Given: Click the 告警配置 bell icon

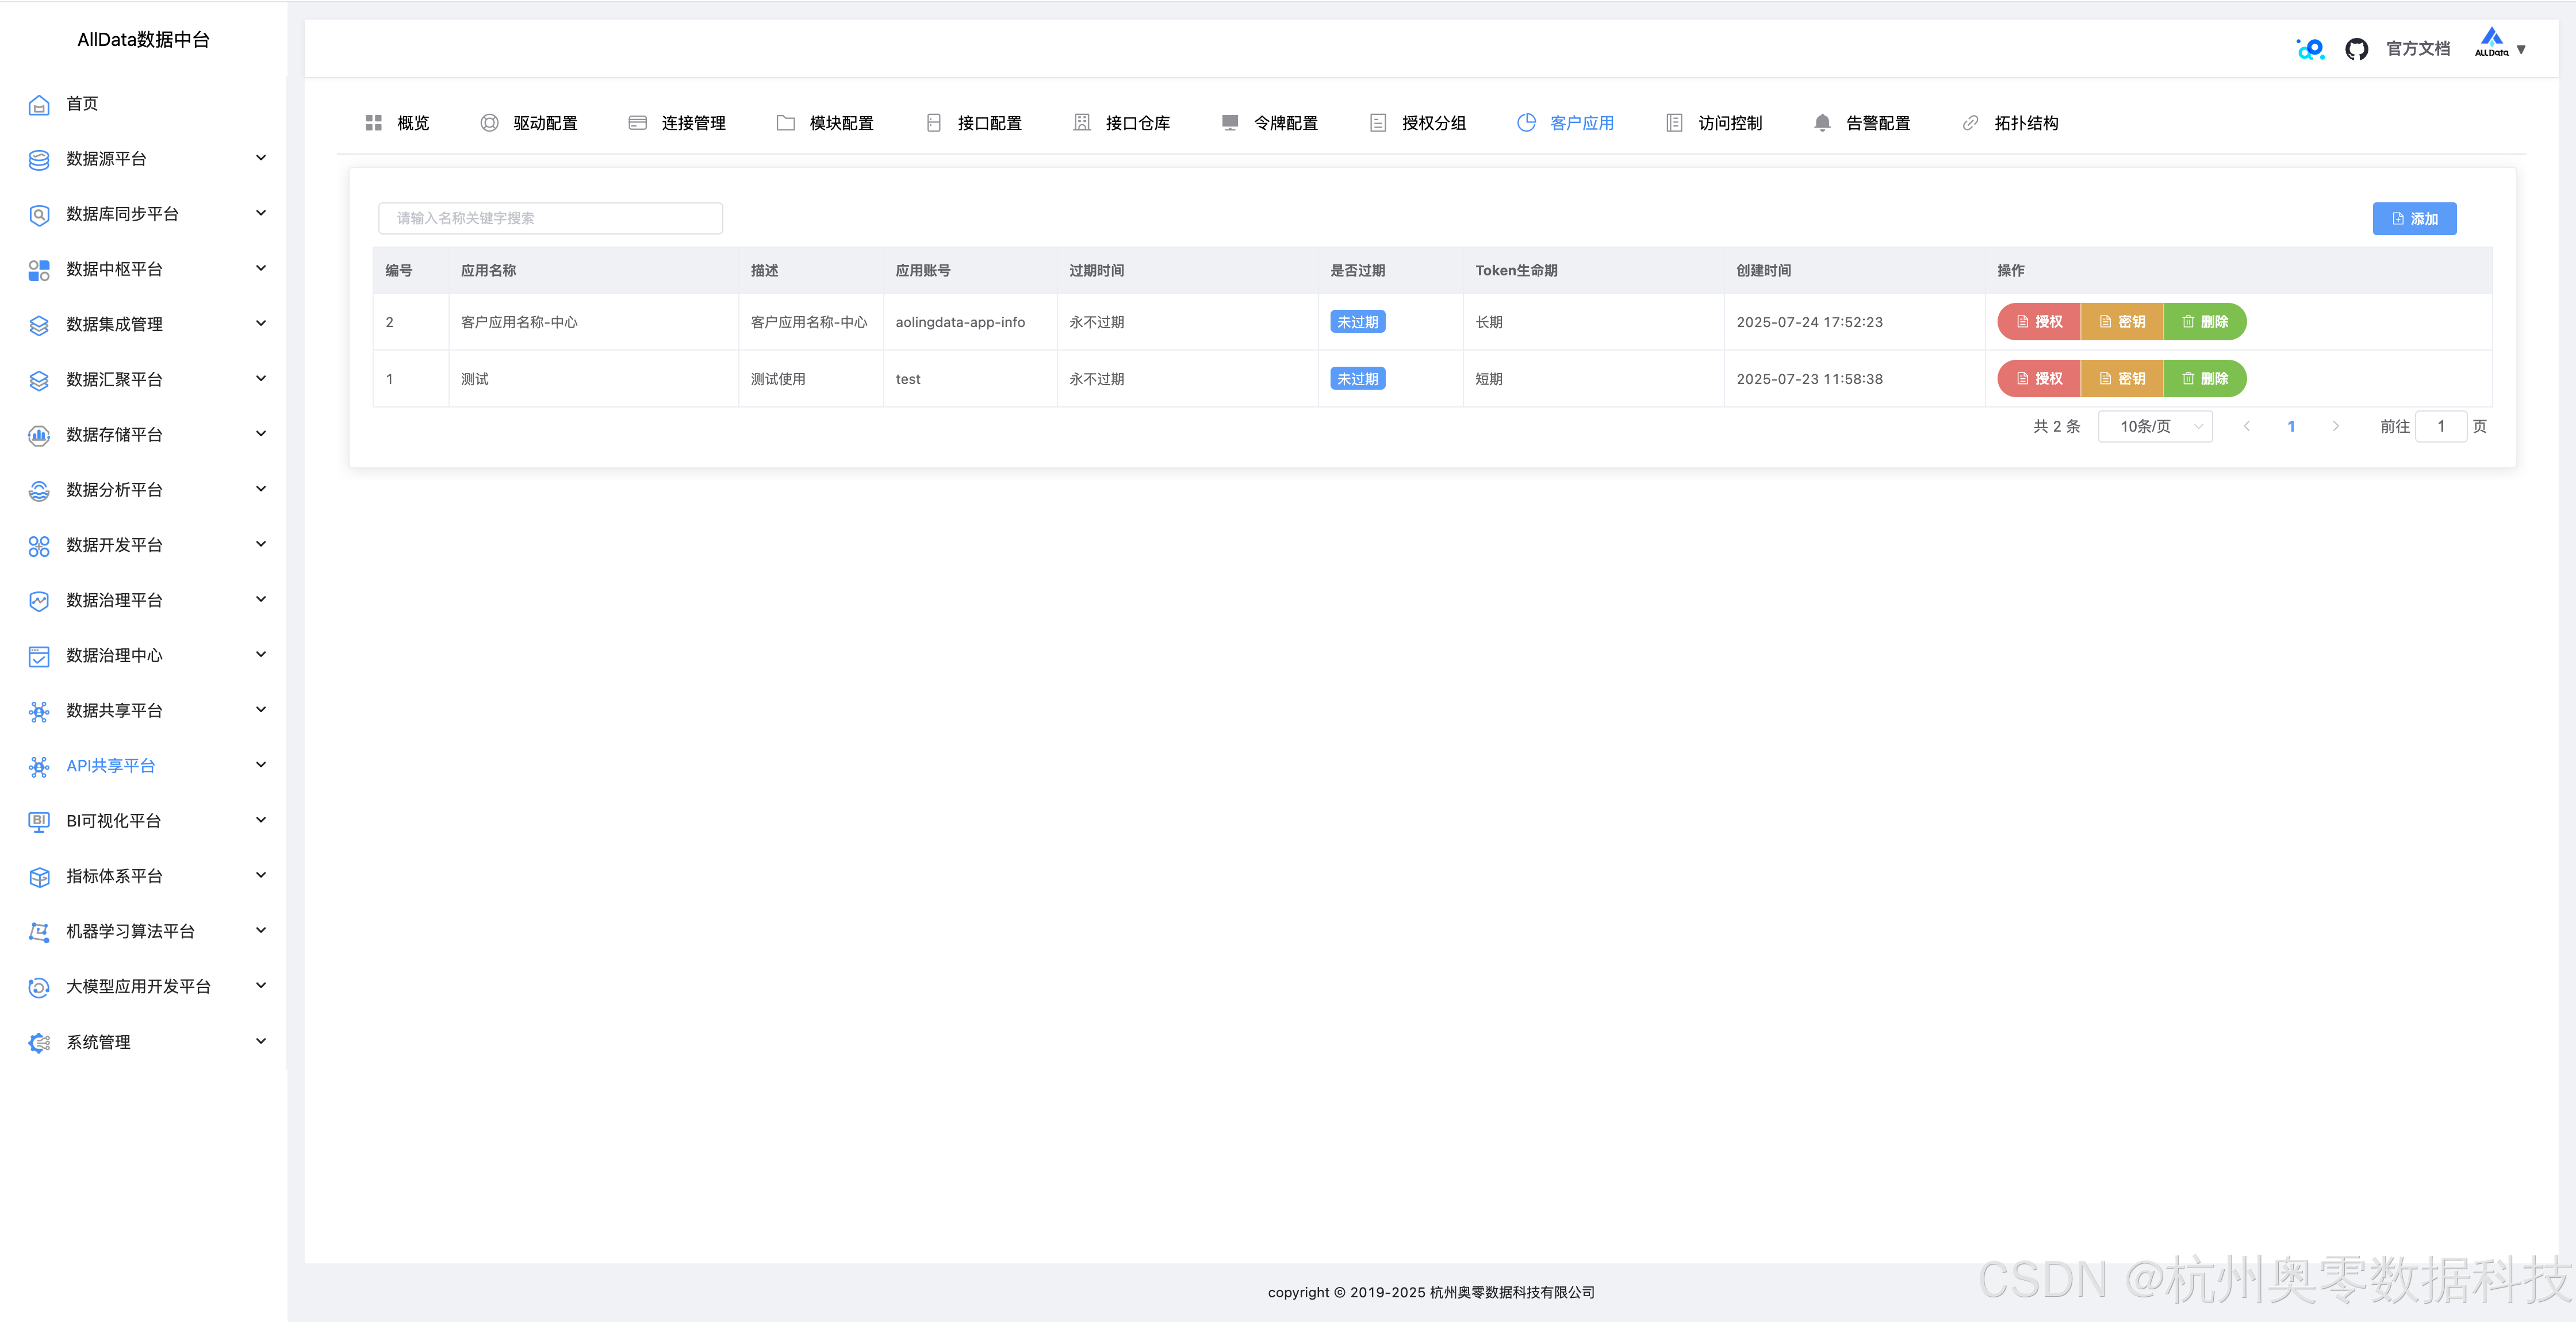Looking at the screenshot, I should [1822, 123].
